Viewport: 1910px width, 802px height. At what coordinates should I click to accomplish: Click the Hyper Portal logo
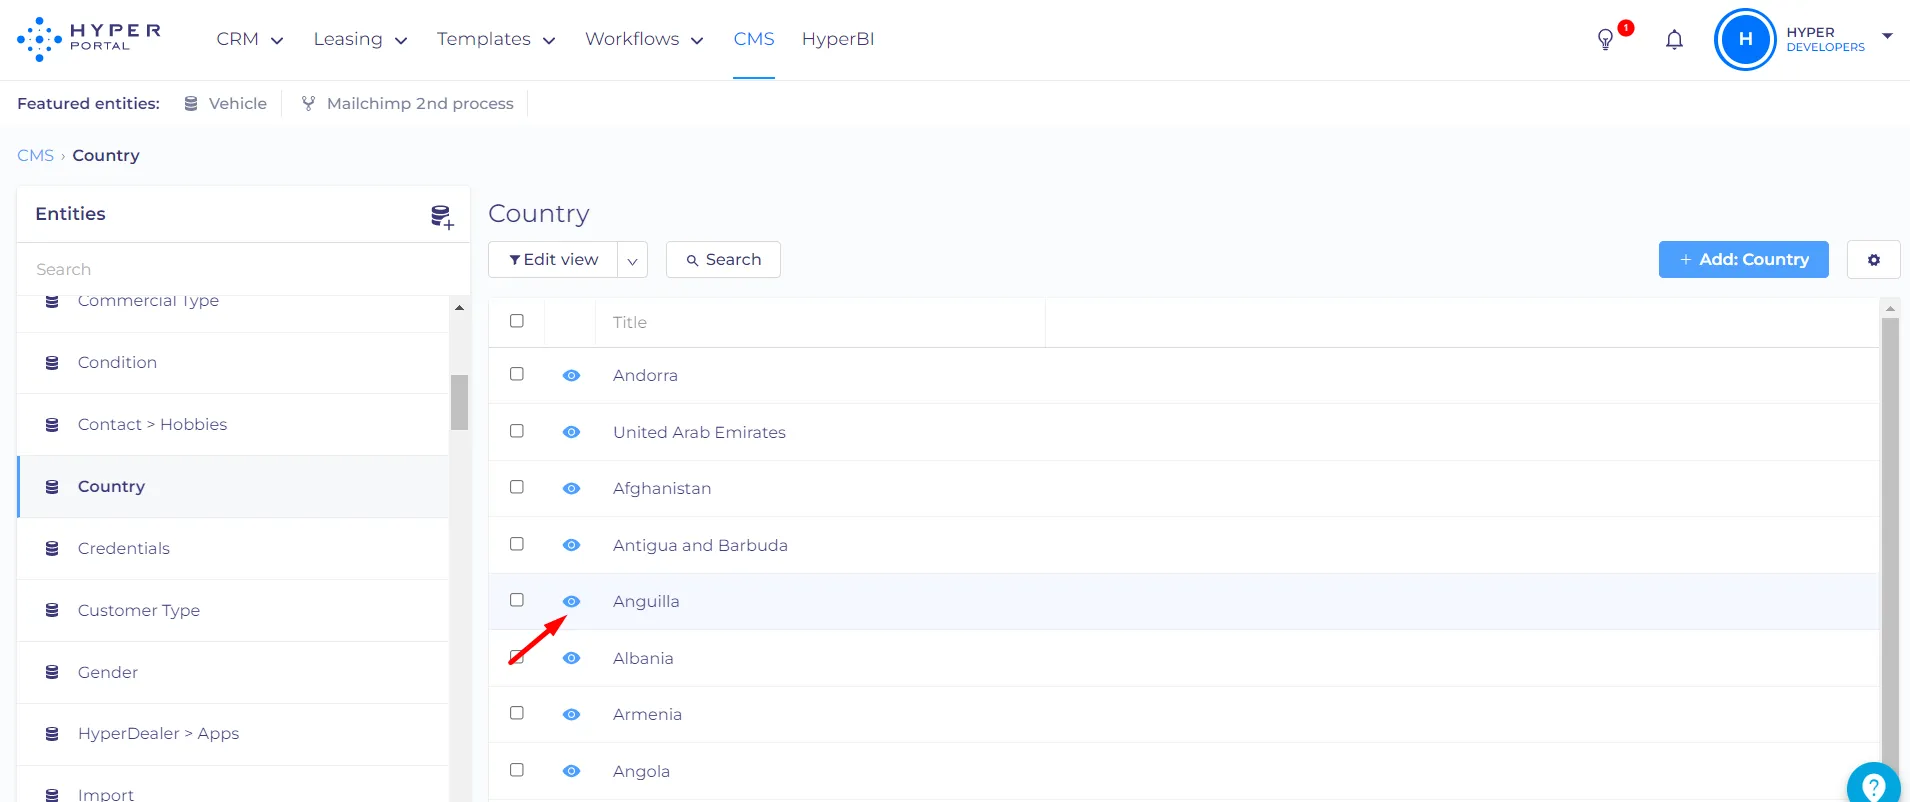click(89, 39)
